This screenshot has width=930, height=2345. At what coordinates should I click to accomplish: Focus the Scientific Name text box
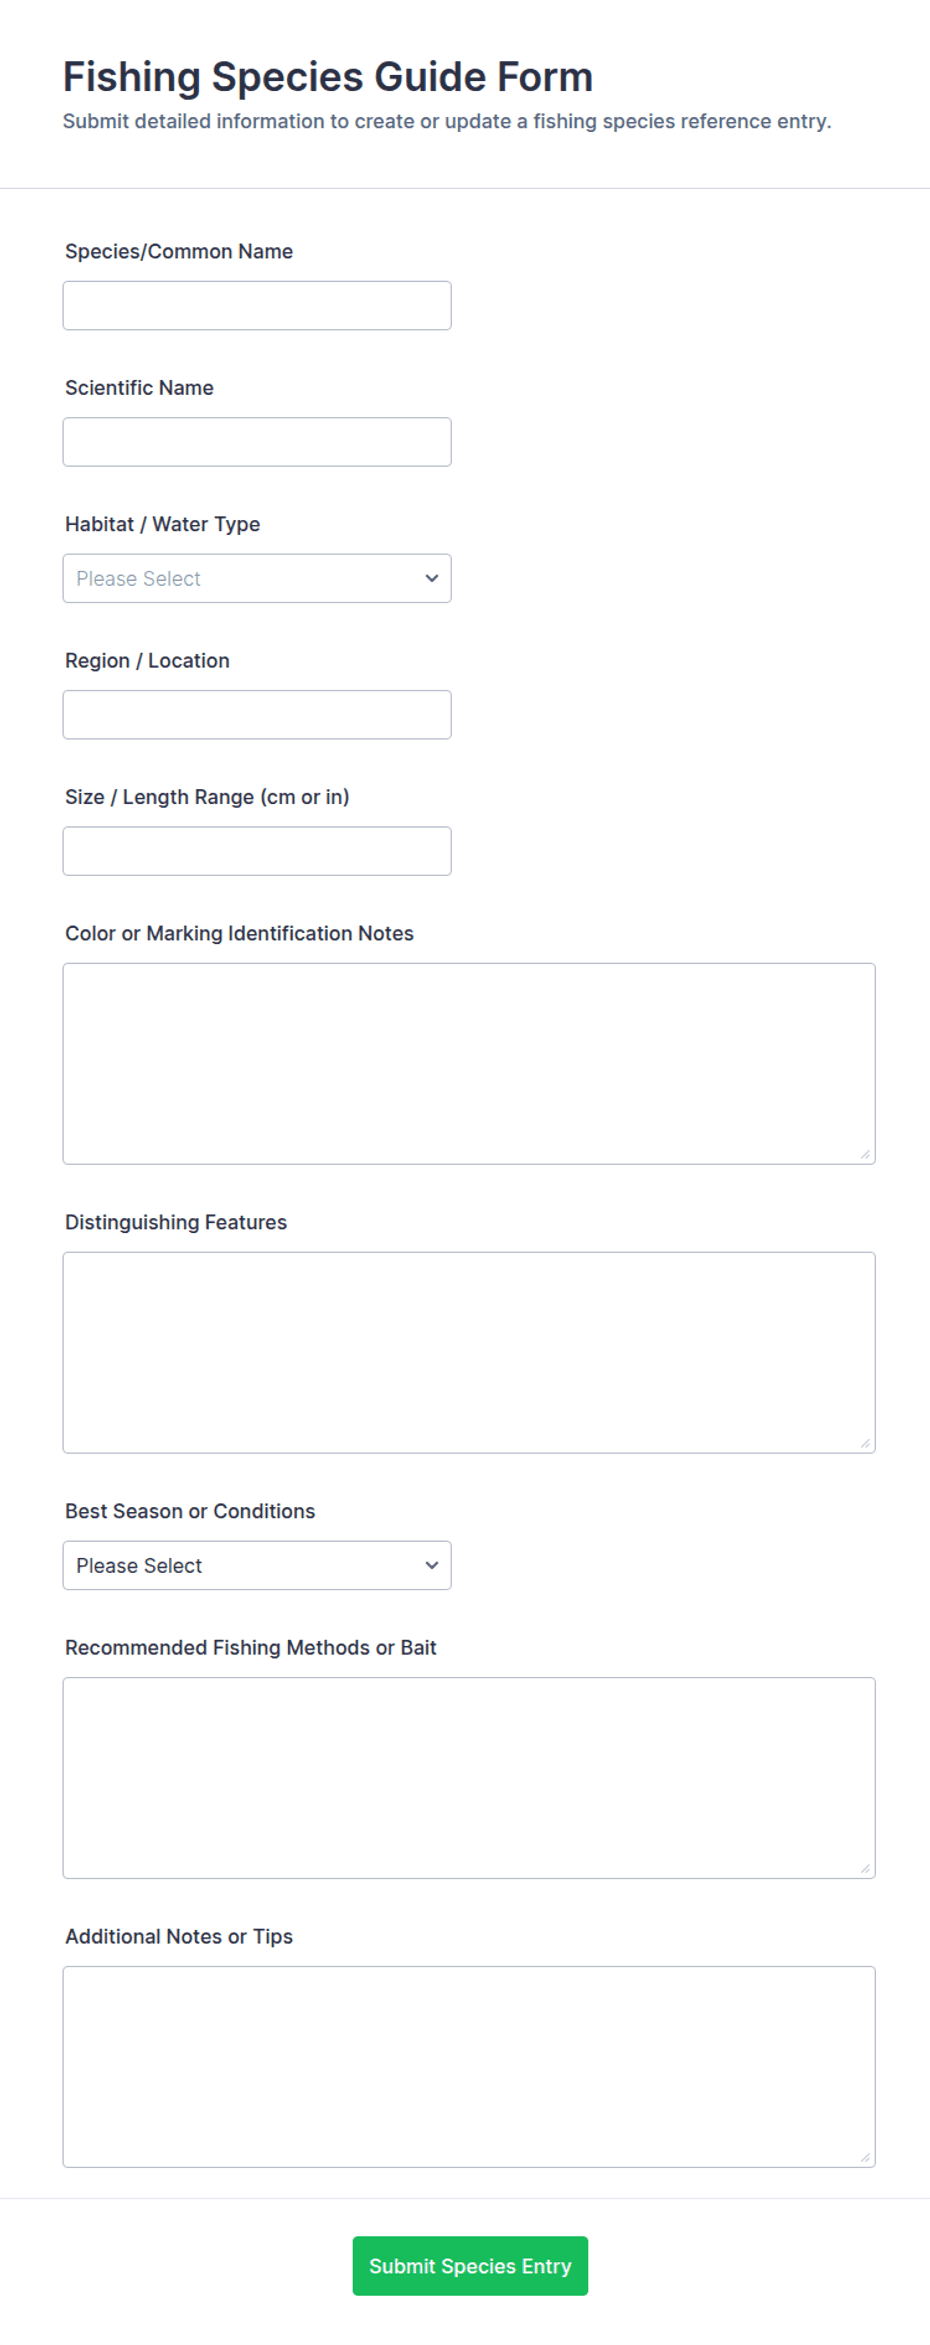click(x=257, y=442)
